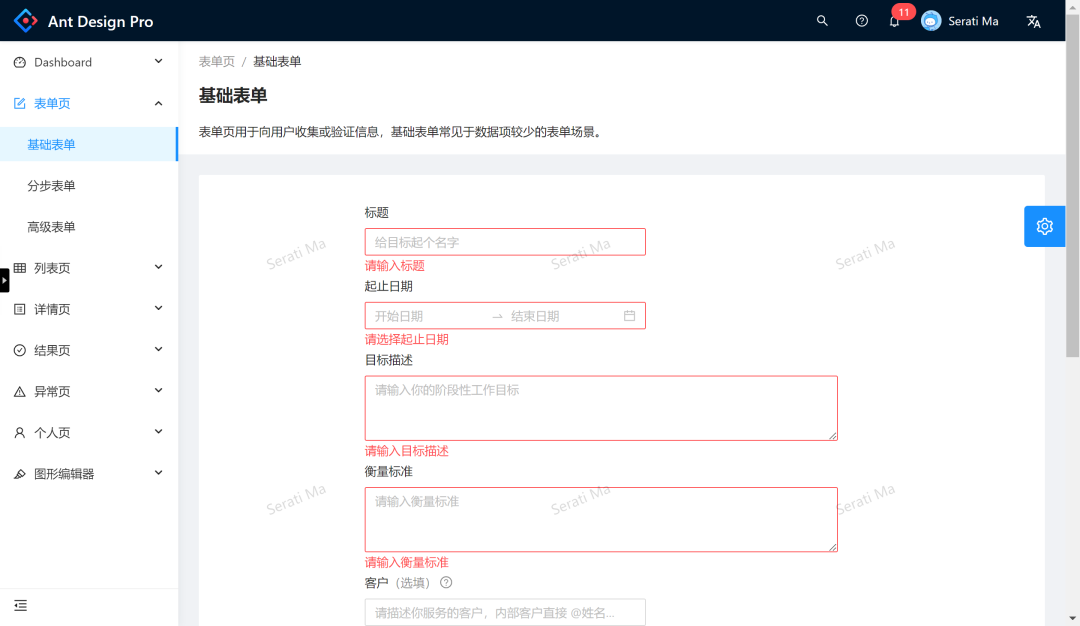This screenshot has width=1080, height=626.
Task: Click the 表单页 breadcrumb link
Action: point(217,61)
